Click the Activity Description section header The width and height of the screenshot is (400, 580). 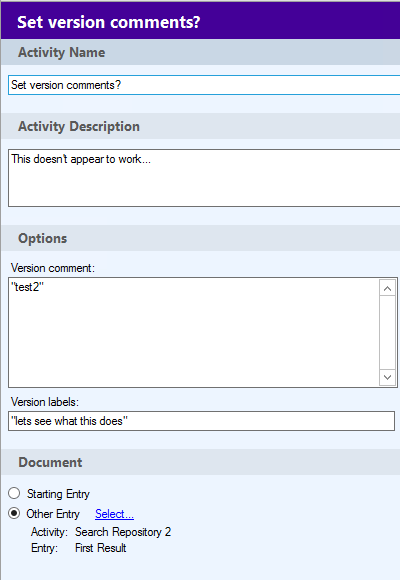pos(200,127)
